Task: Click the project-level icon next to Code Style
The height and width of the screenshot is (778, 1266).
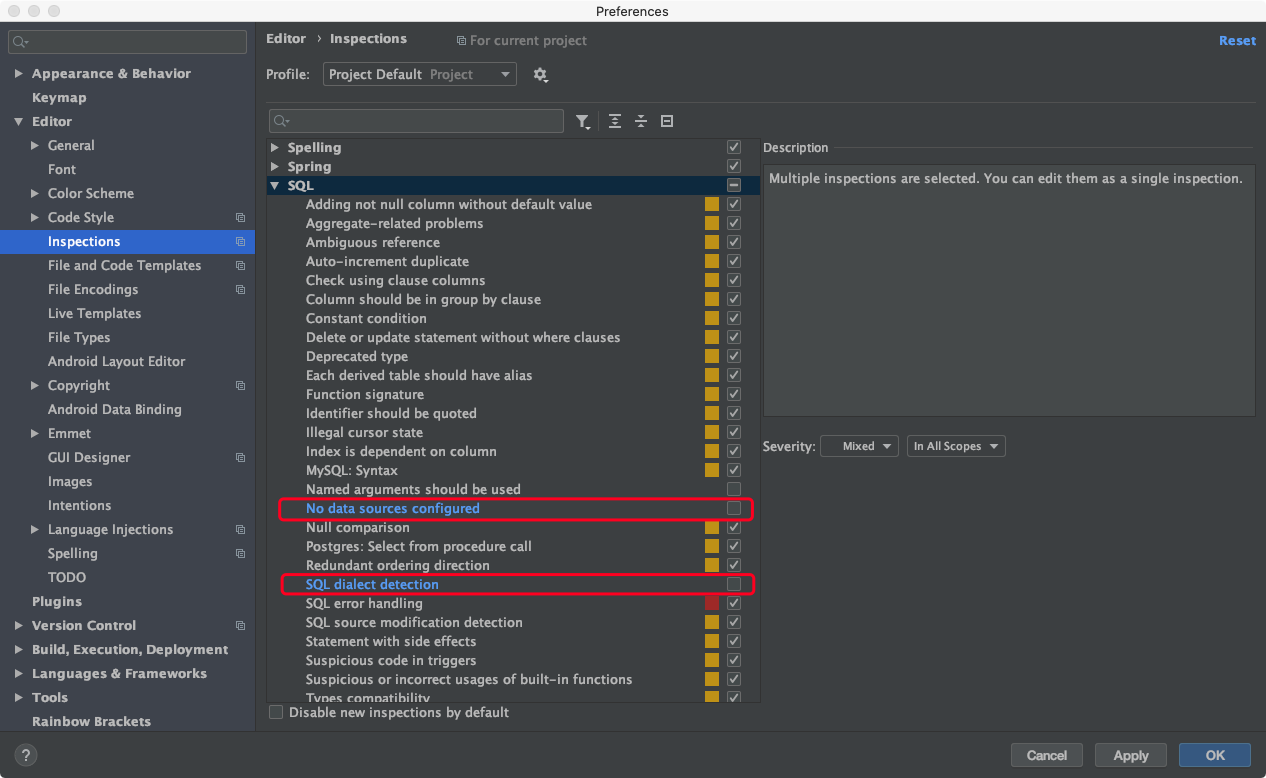Action: [240, 218]
